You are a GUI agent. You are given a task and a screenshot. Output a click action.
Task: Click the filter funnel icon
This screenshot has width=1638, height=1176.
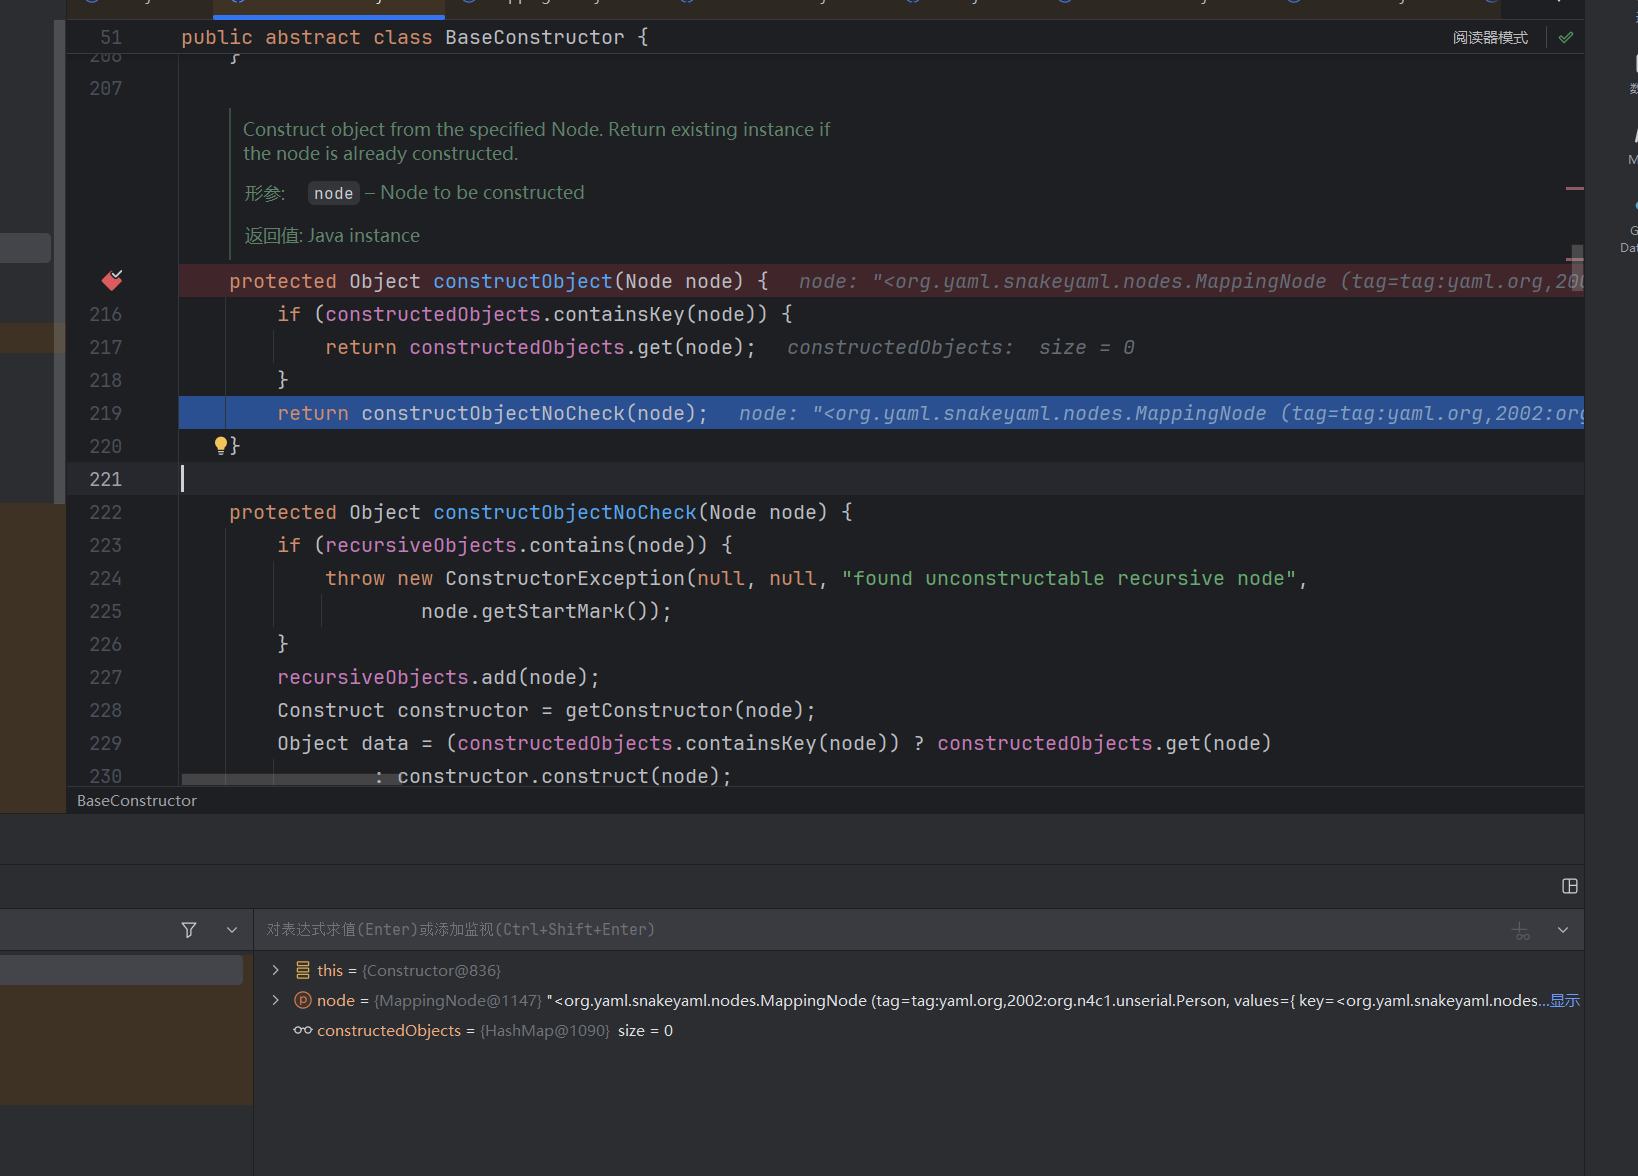pos(189,930)
